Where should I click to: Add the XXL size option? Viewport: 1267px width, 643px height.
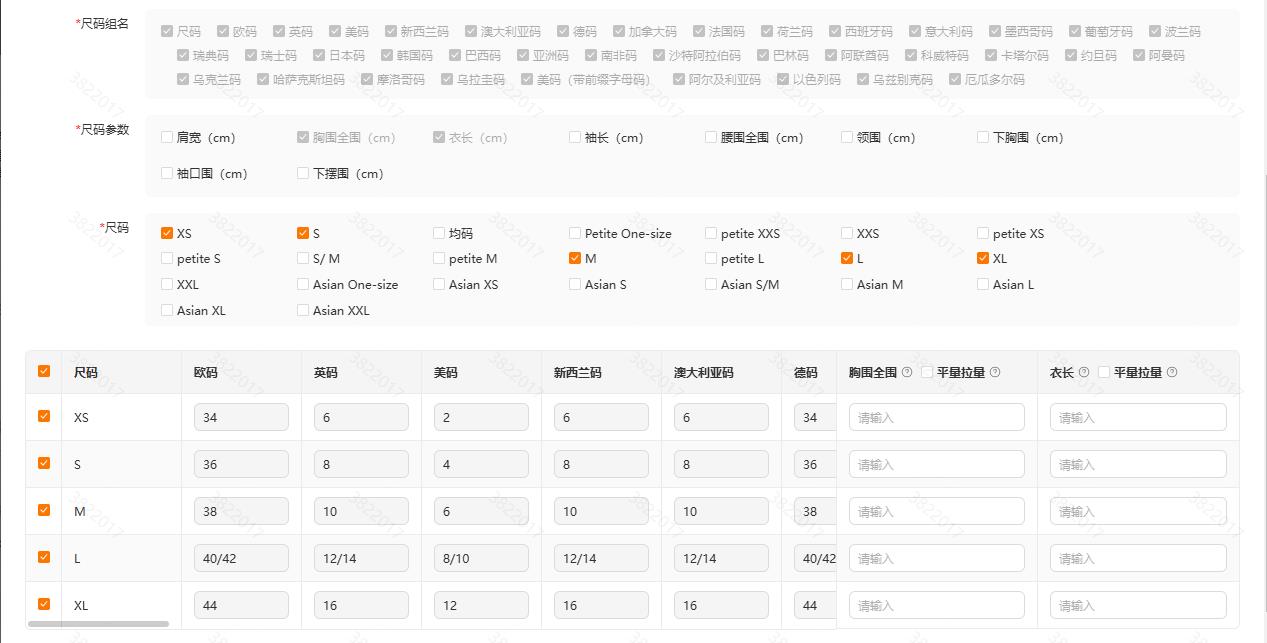click(167, 284)
